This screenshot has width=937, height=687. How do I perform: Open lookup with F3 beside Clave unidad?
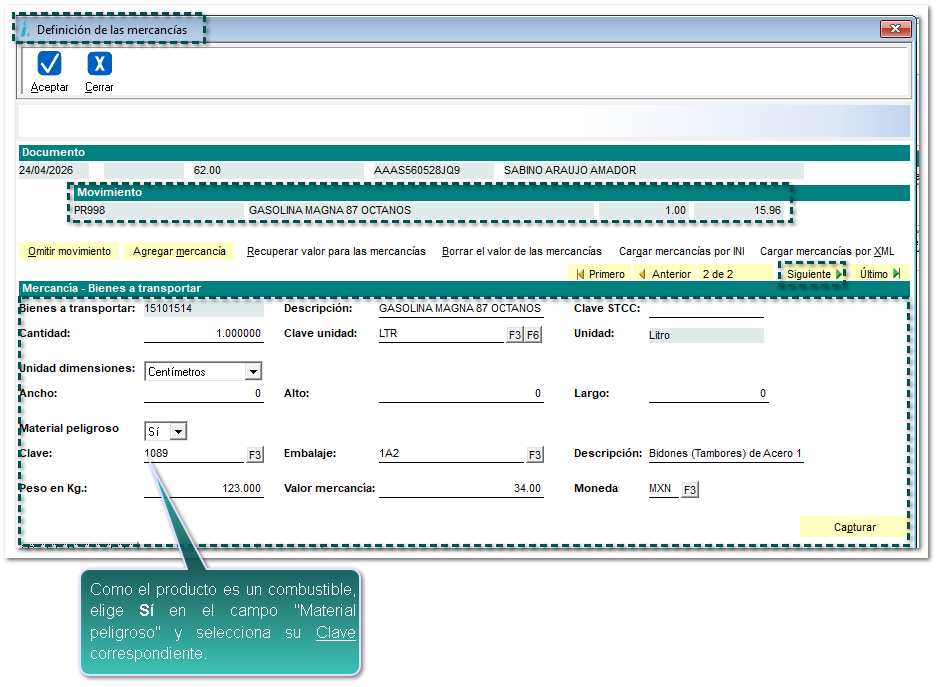(x=514, y=335)
